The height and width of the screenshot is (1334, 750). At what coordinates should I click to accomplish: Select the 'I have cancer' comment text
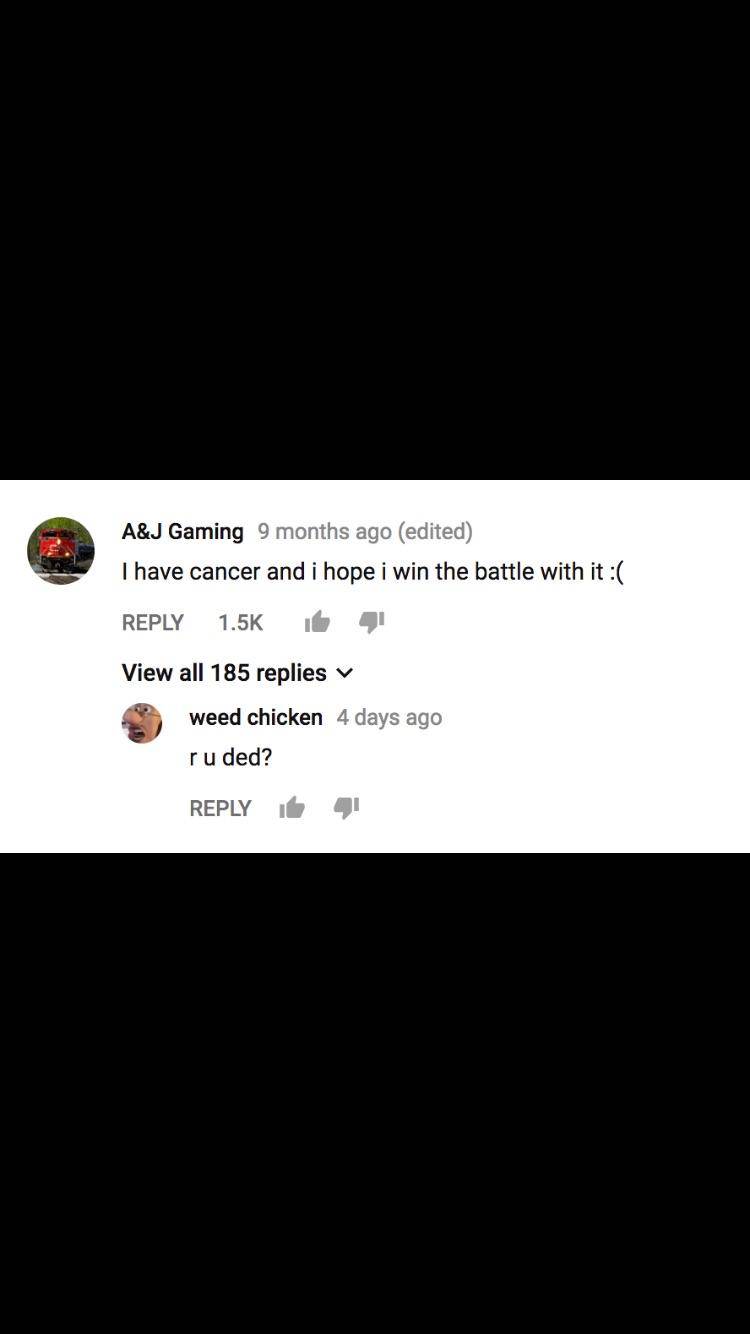point(372,571)
